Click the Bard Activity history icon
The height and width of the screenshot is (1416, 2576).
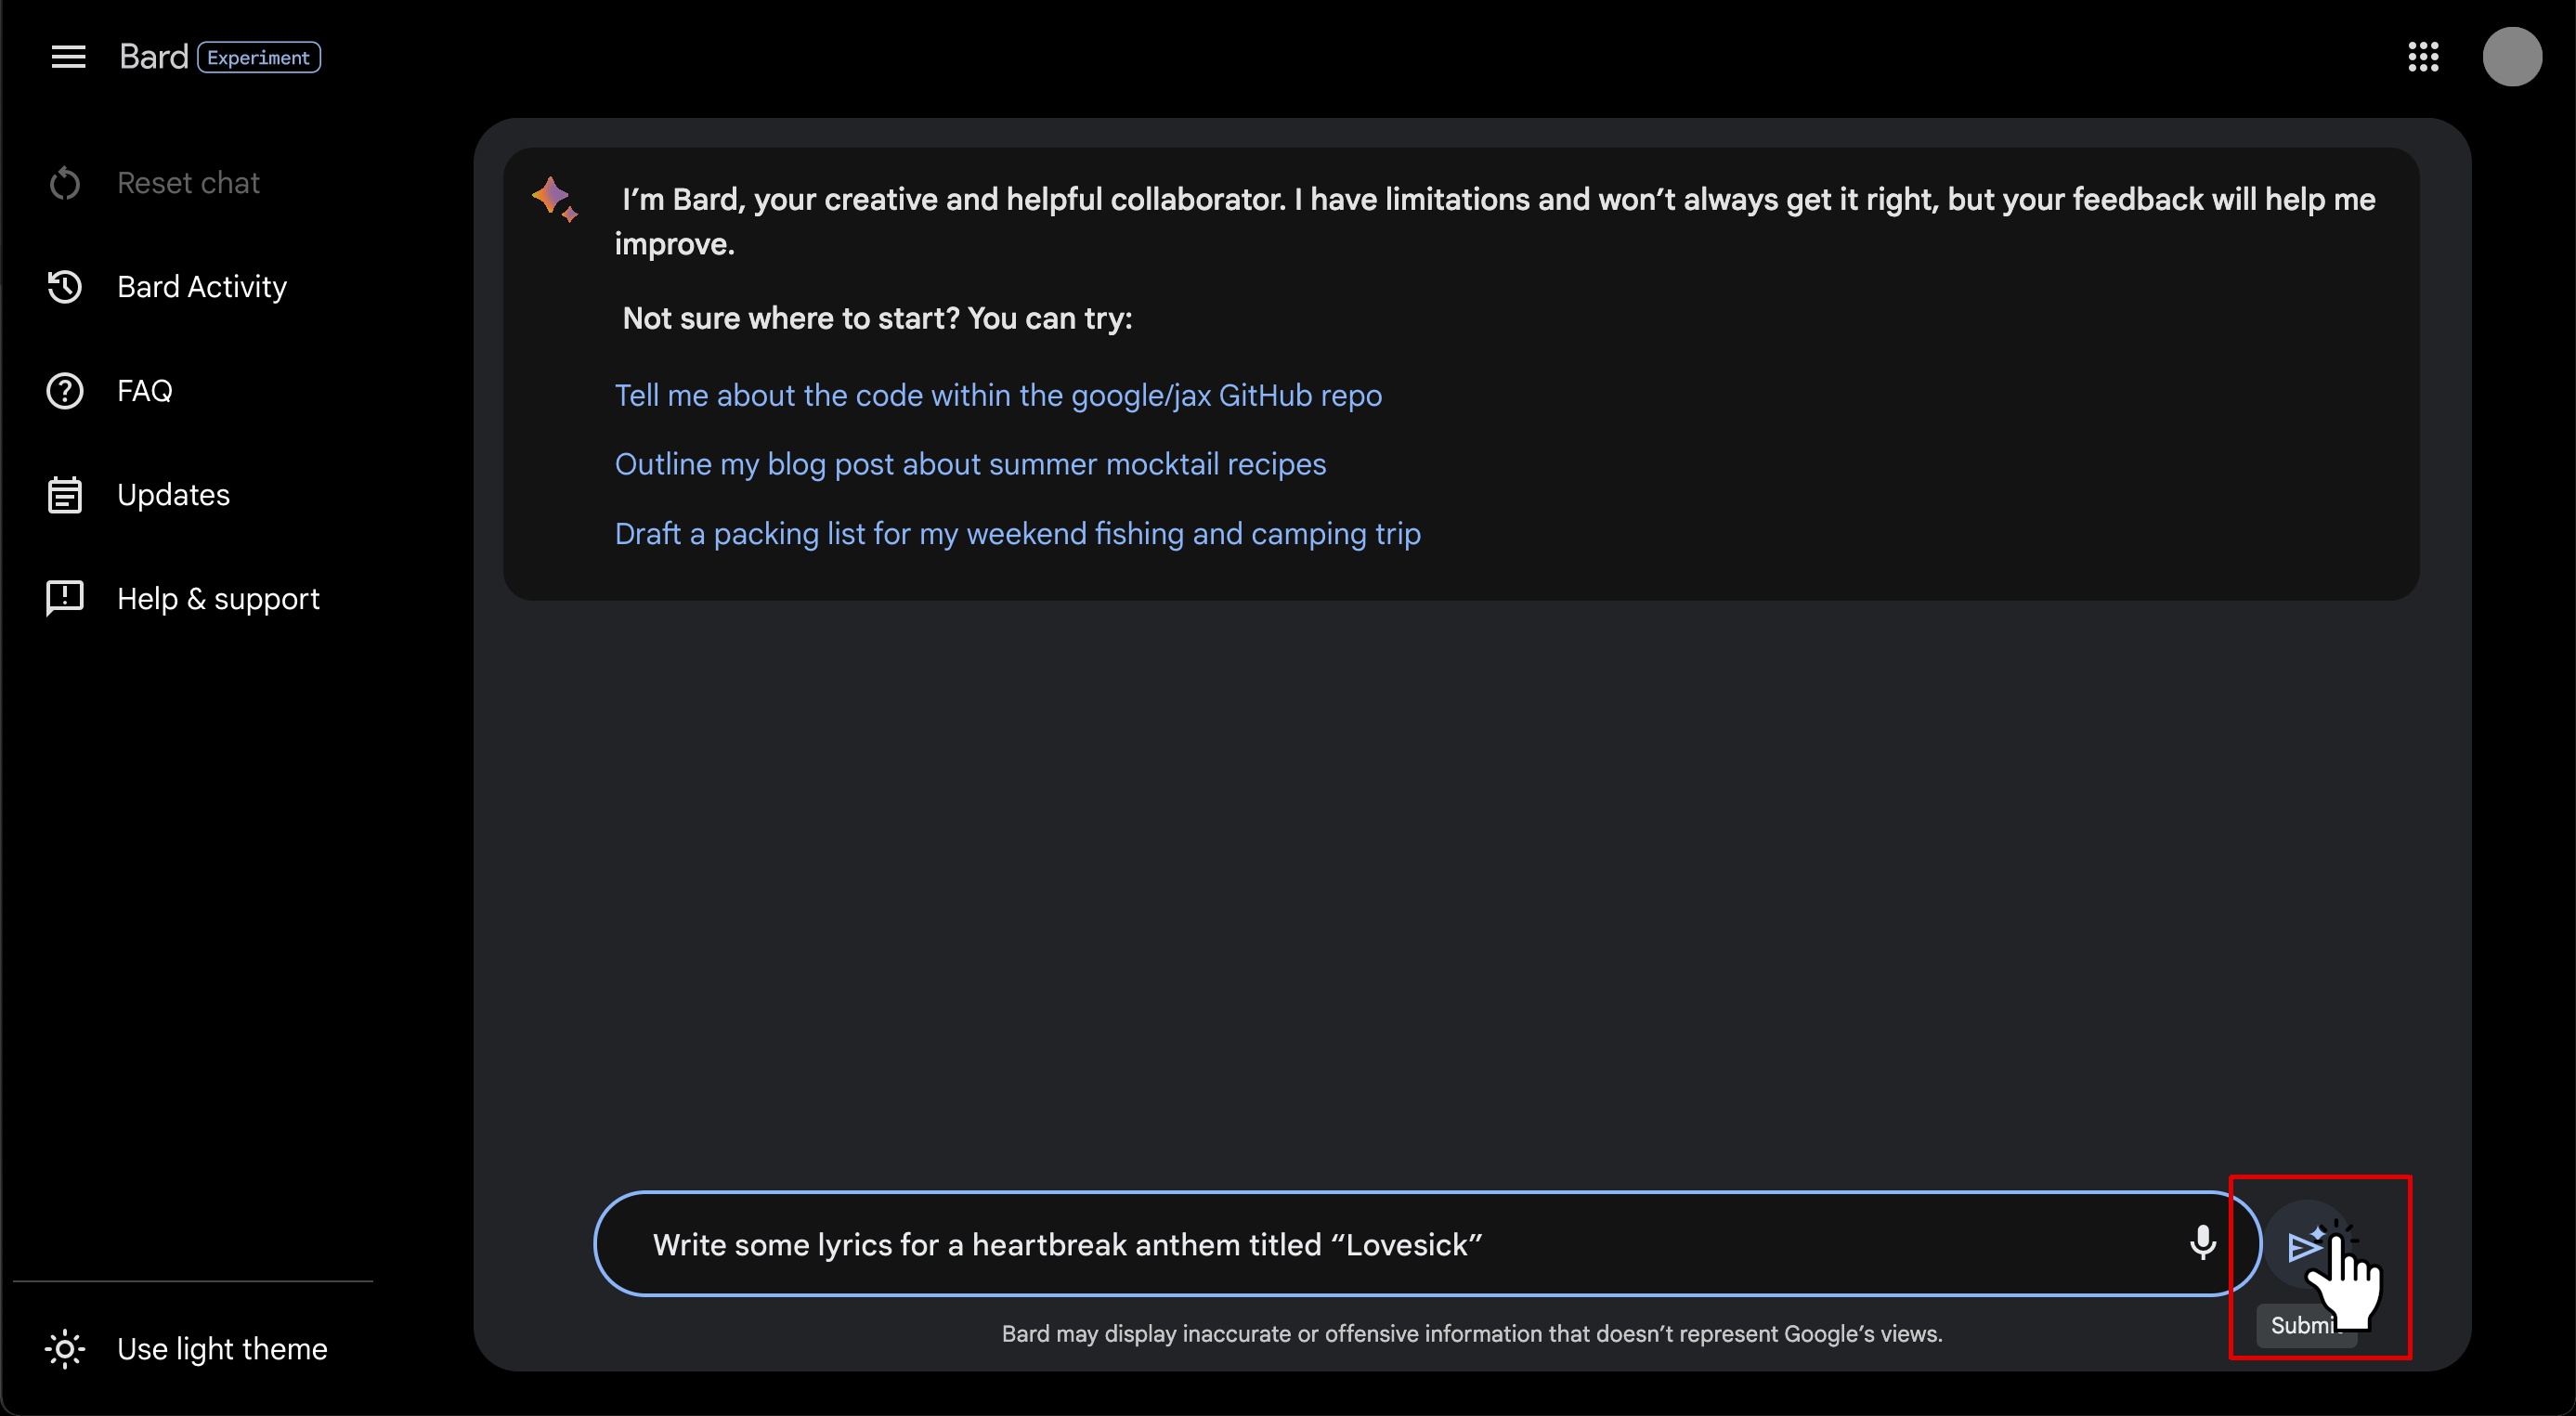(x=65, y=287)
